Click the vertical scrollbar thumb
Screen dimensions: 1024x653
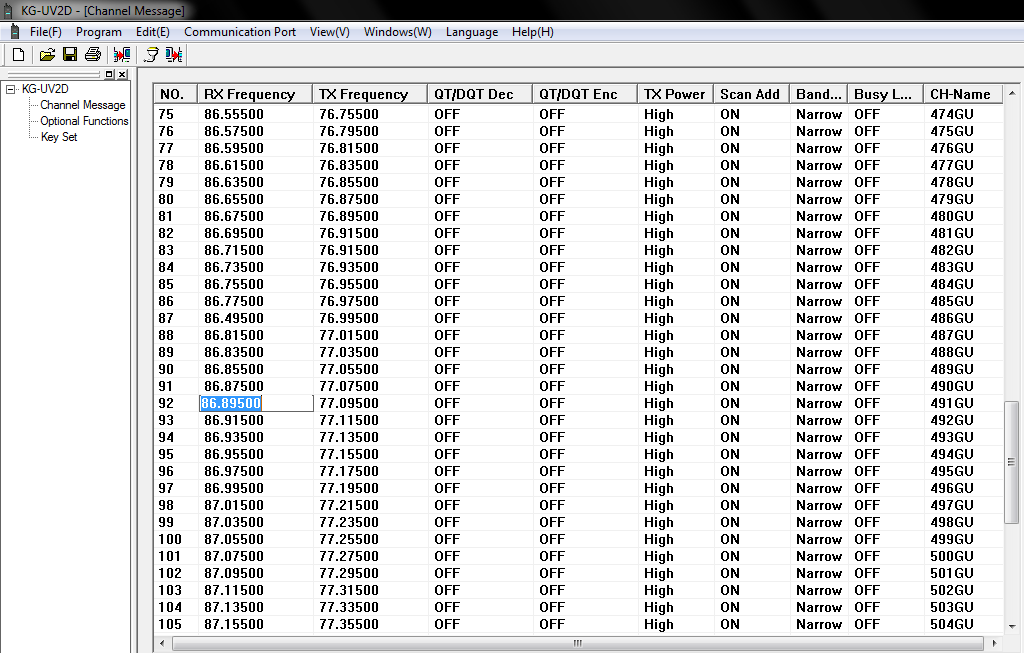pyautogui.click(x=1011, y=461)
